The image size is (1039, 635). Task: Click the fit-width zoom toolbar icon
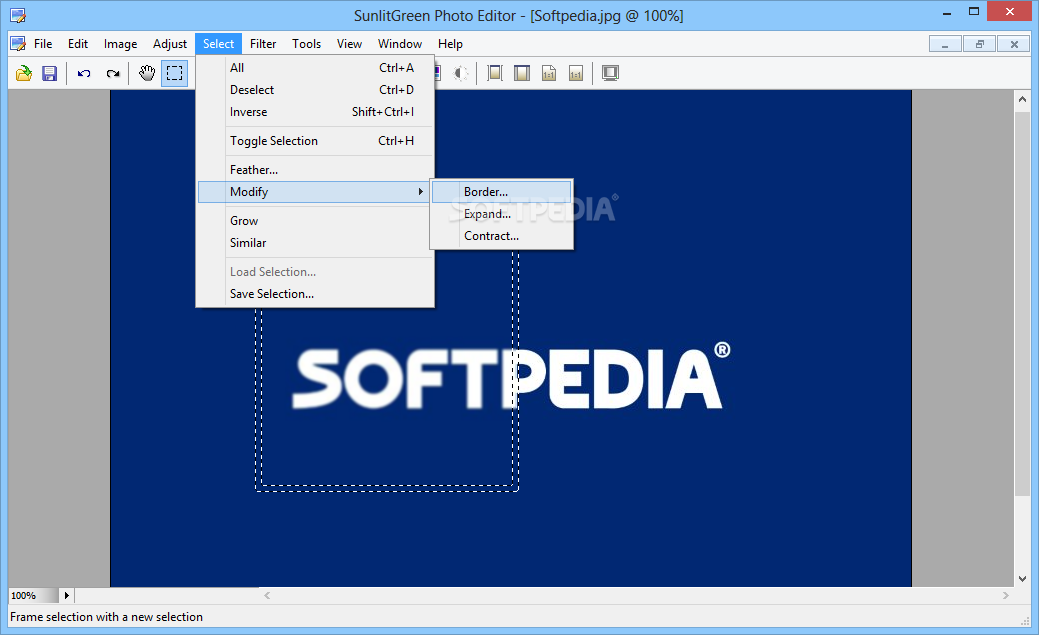[495, 73]
